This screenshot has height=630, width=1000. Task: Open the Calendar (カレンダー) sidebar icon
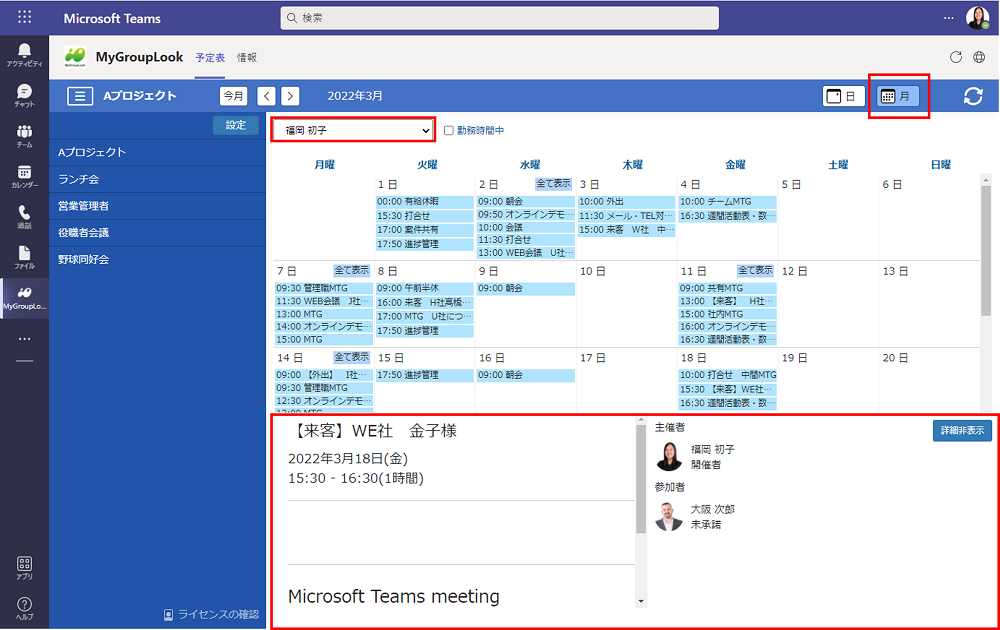pos(24,176)
